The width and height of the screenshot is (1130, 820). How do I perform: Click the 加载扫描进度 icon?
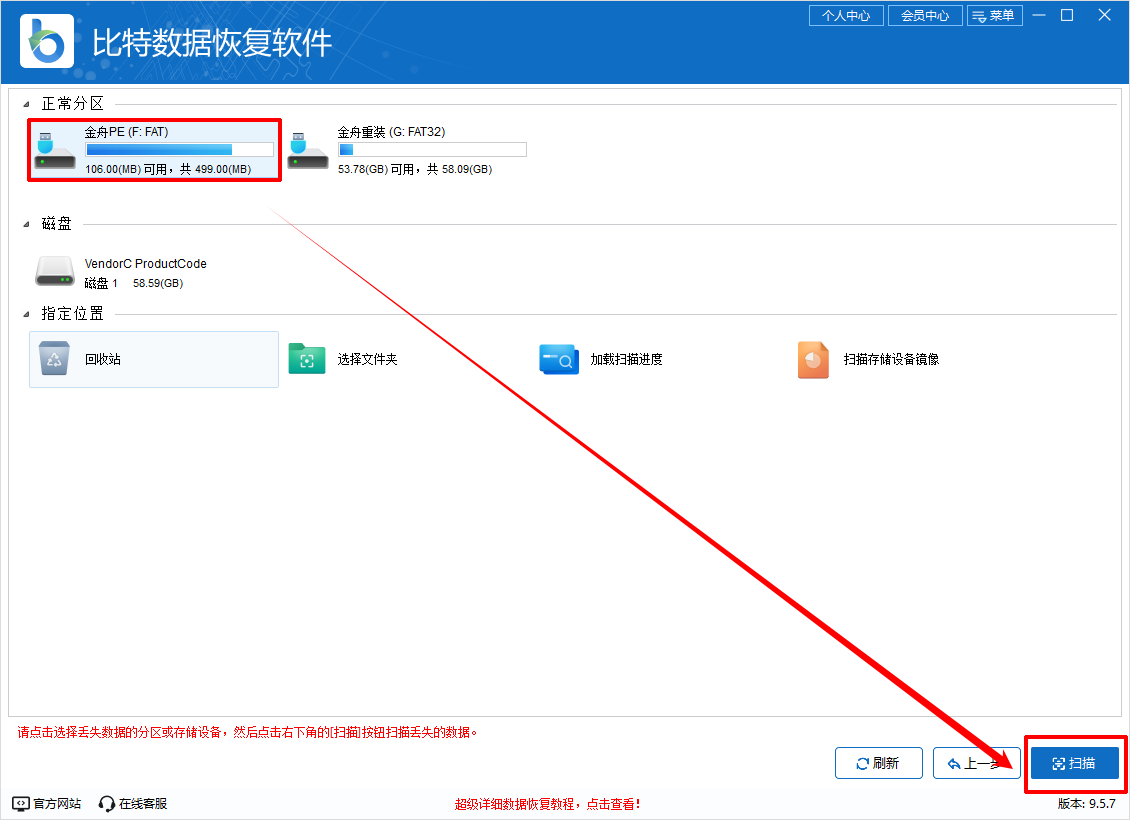coord(559,359)
